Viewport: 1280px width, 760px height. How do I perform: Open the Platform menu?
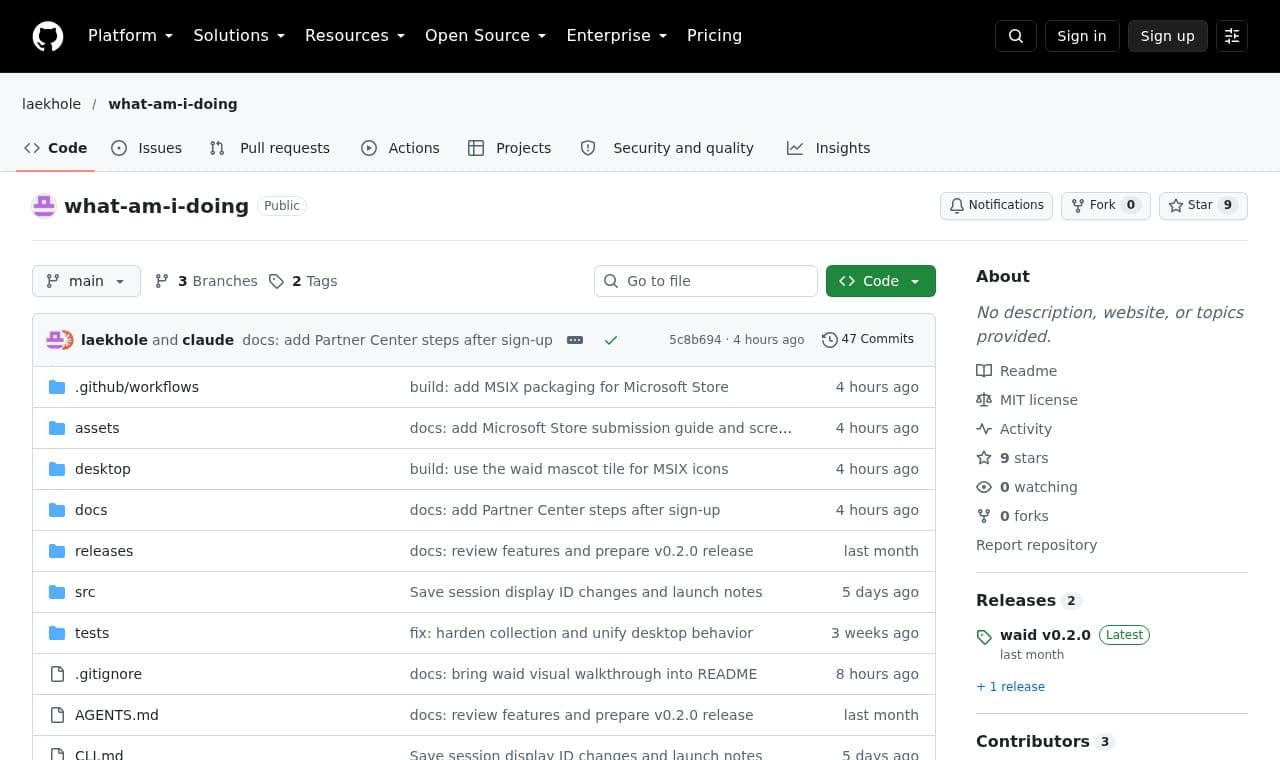131,36
